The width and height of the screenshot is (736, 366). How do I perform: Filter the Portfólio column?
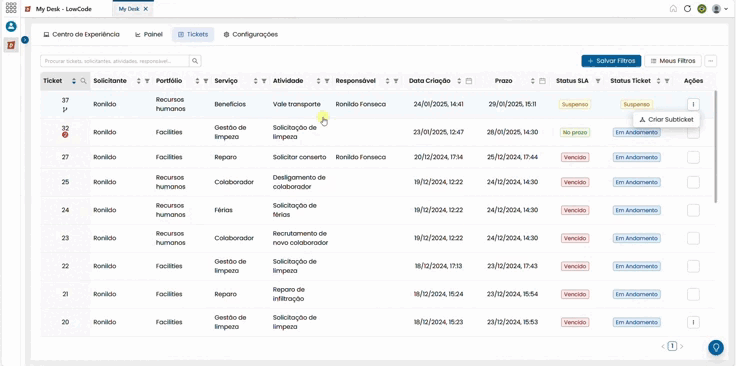206,81
